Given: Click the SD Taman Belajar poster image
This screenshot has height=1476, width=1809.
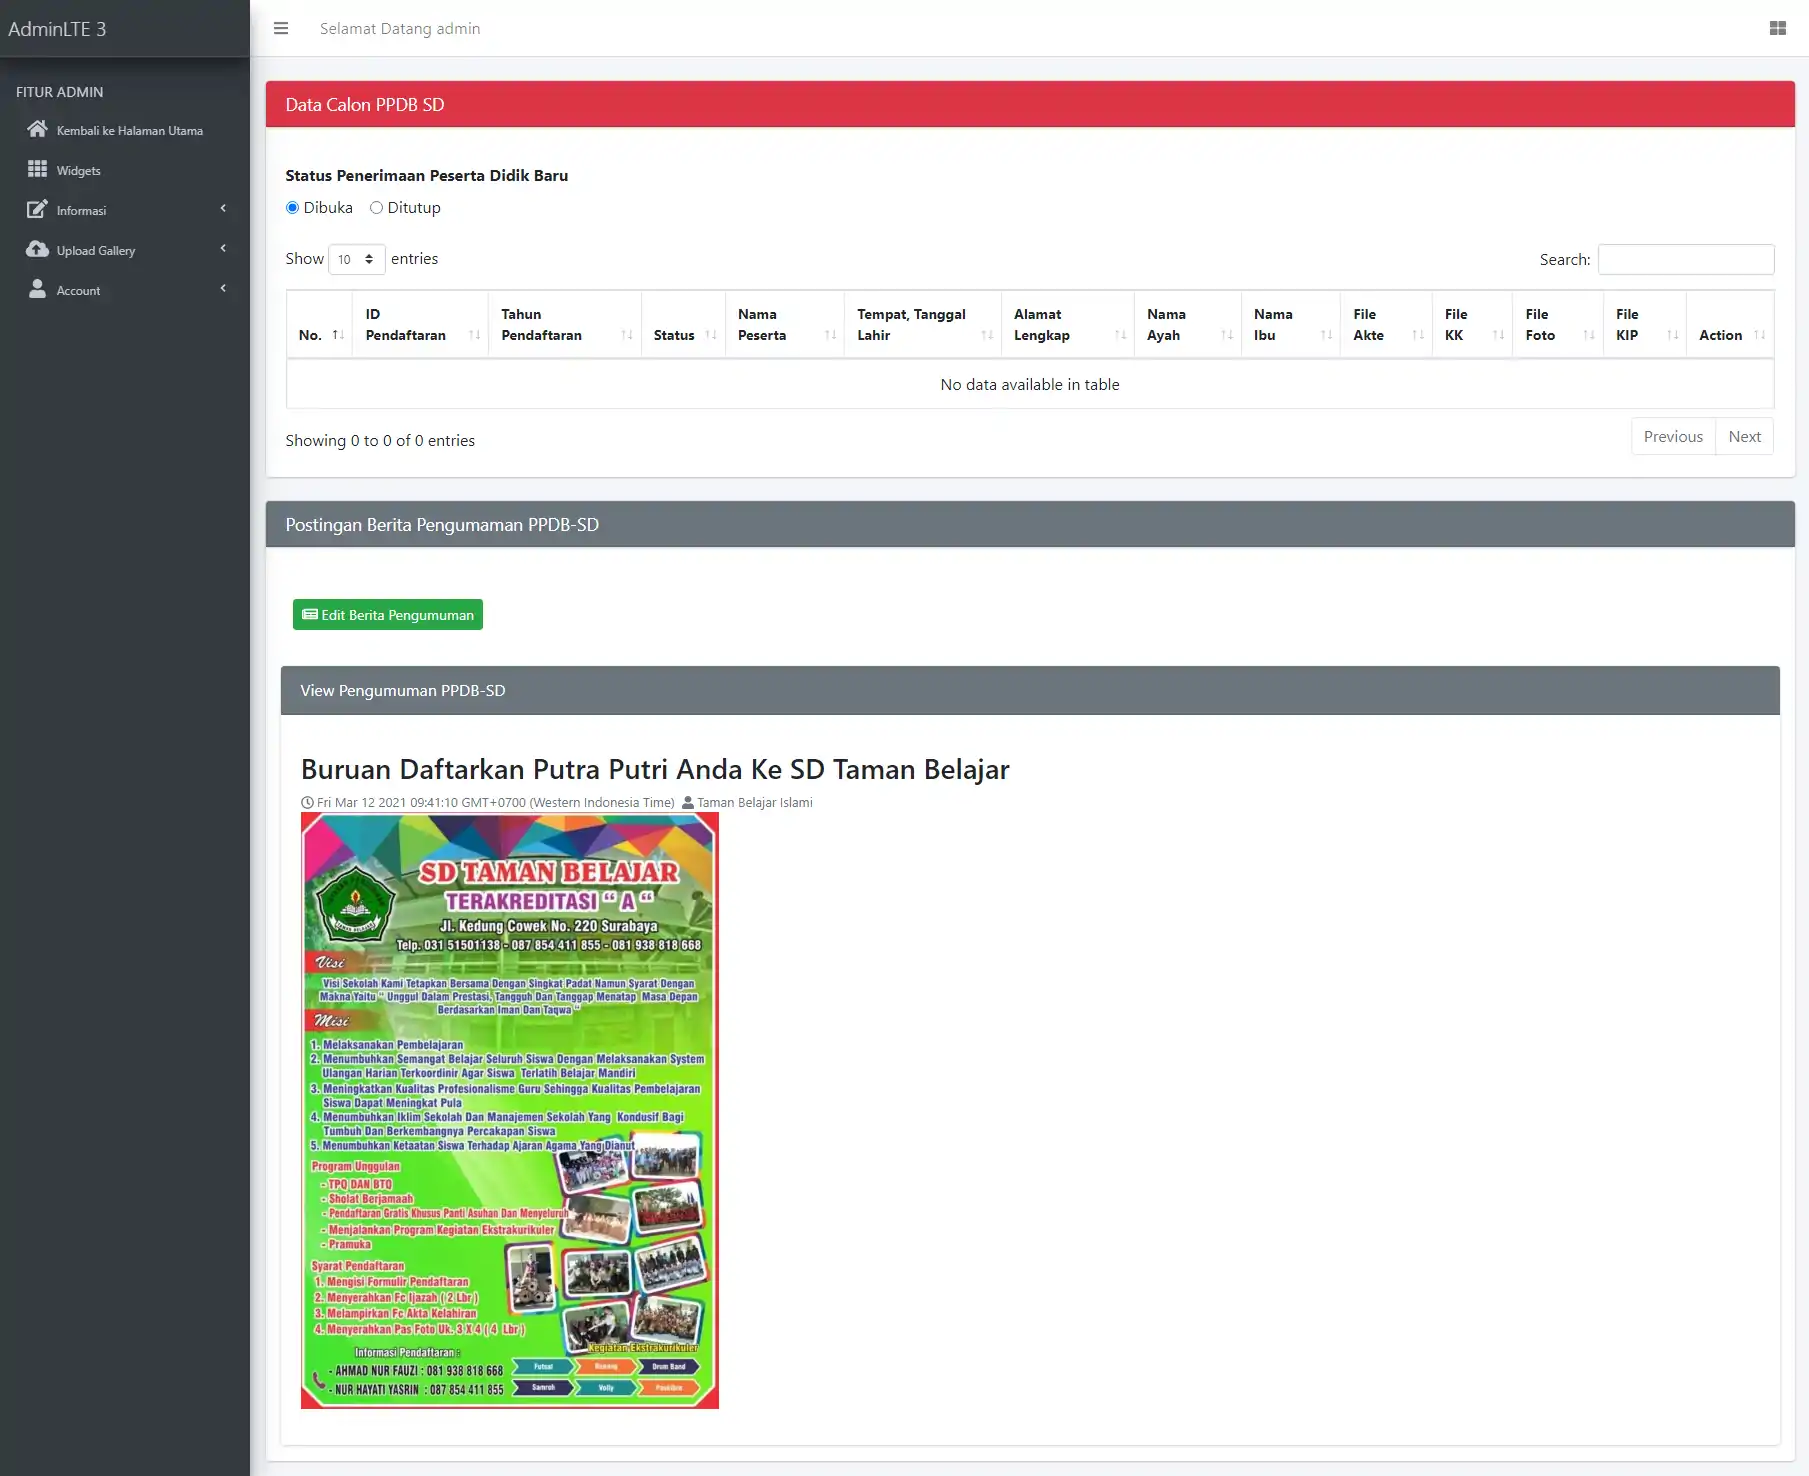Looking at the screenshot, I should pos(510,1110).
